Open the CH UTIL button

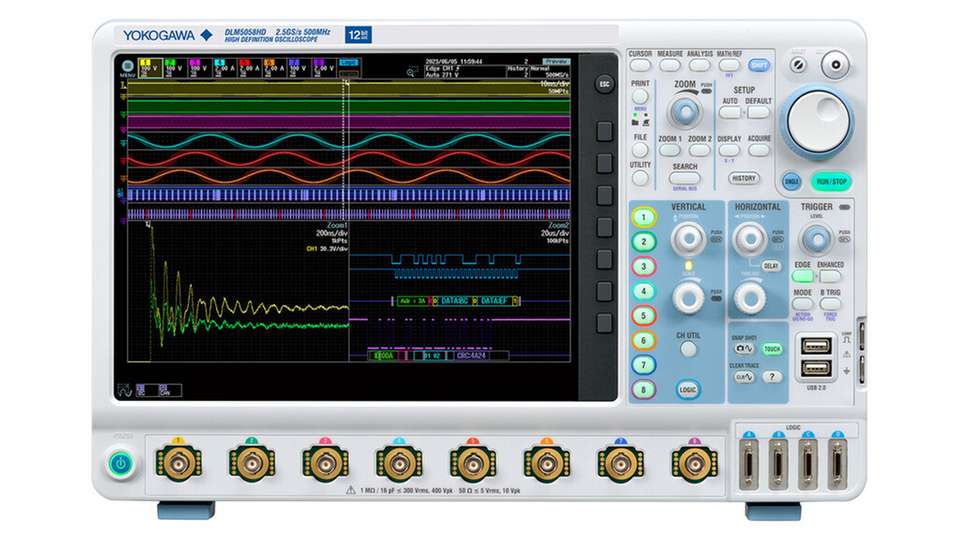pos(688,349)
